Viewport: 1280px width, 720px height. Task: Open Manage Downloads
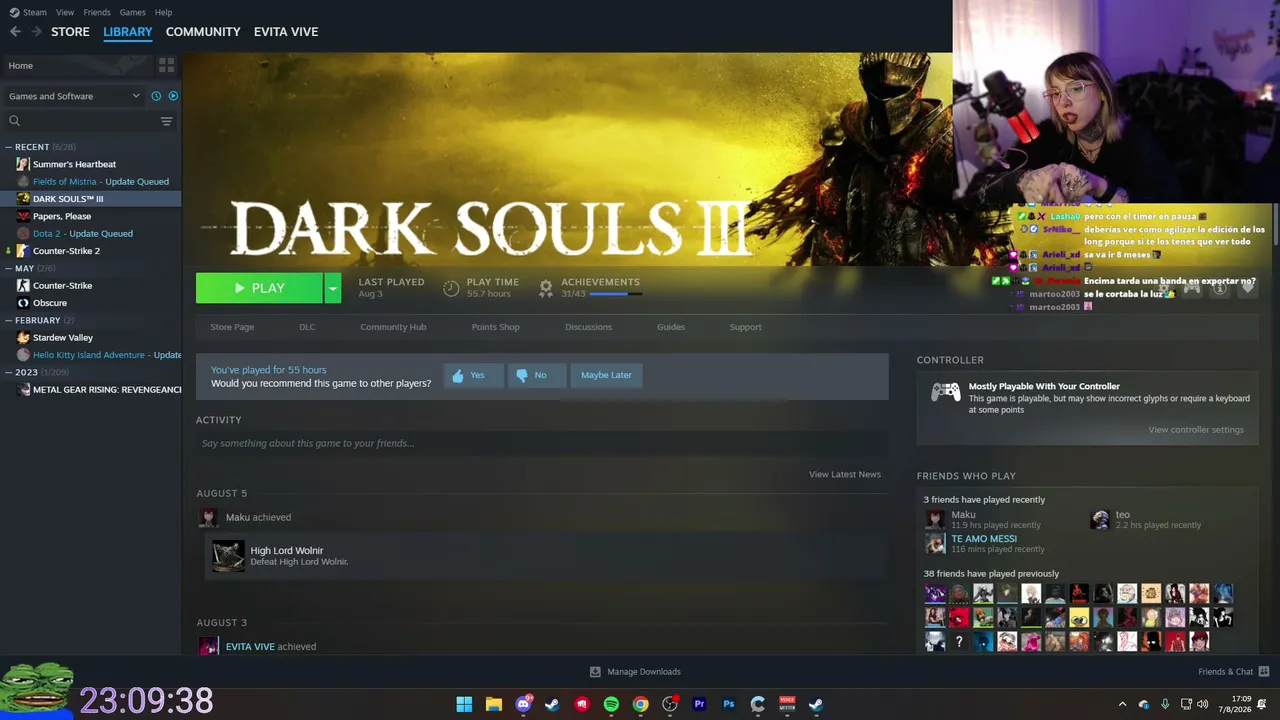click(x=634, y=672)
